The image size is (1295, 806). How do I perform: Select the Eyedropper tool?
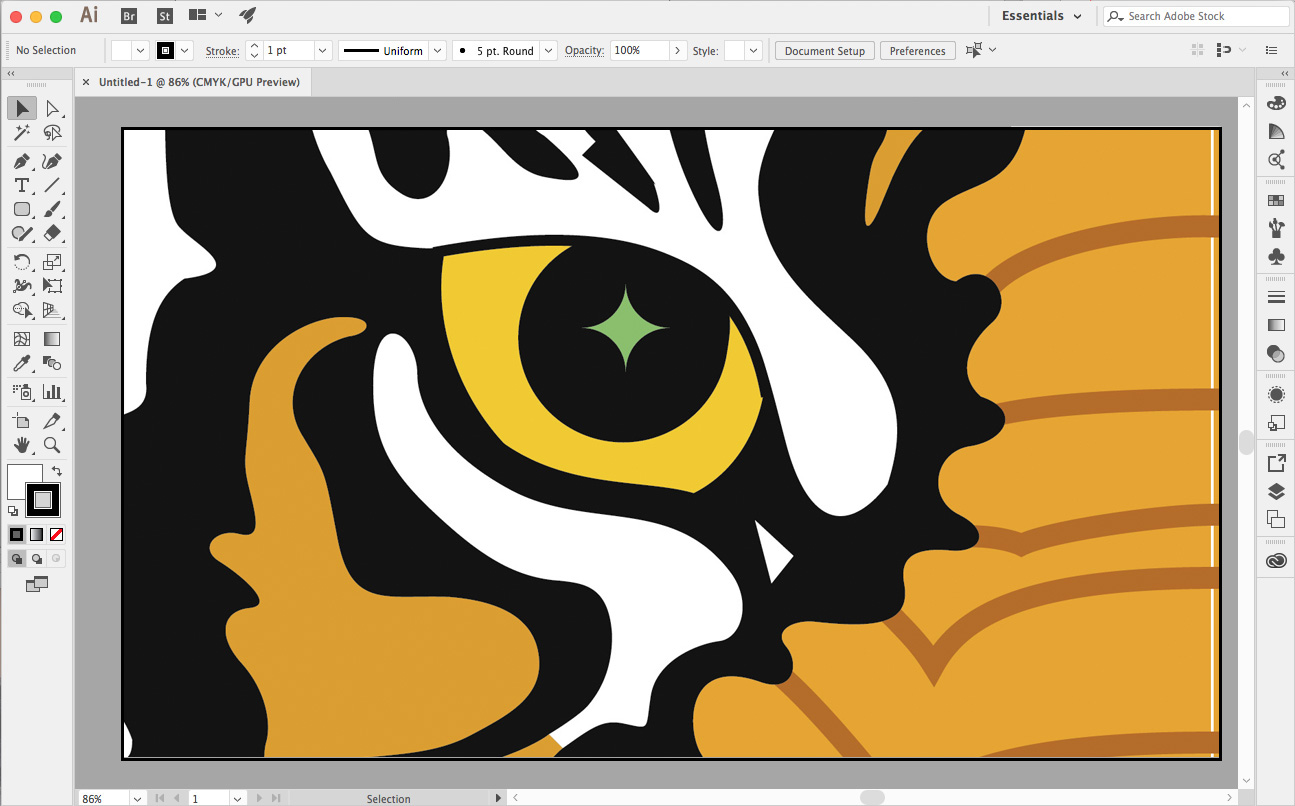(x=22, y=363)
